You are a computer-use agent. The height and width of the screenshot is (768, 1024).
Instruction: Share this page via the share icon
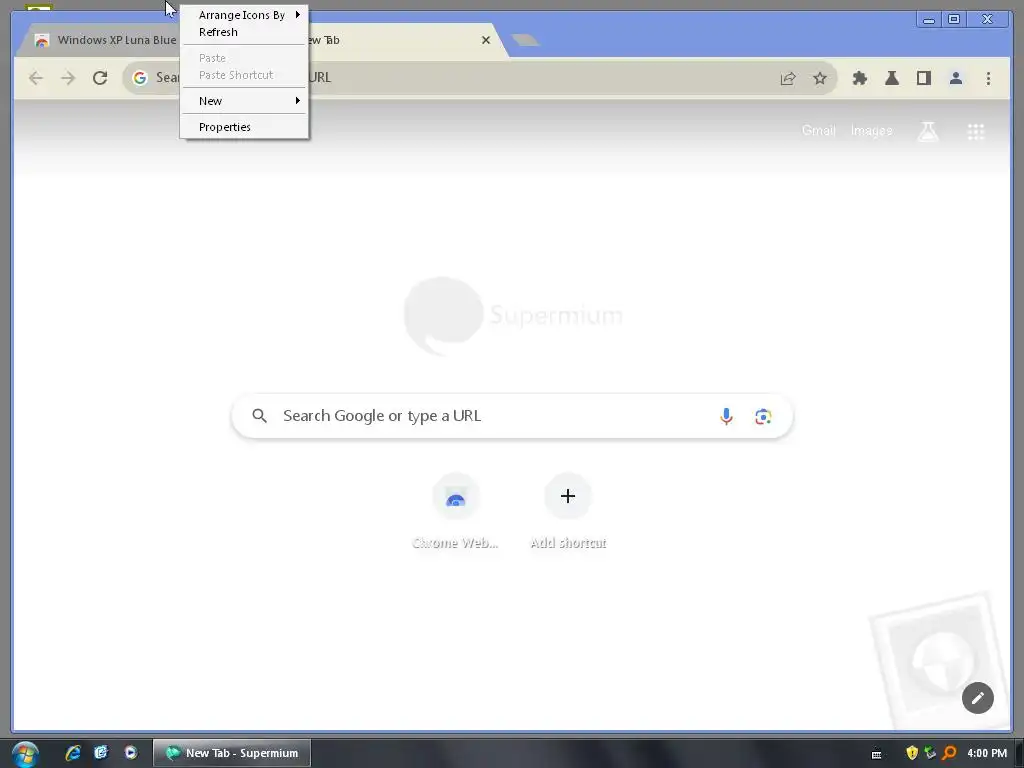point(788,78)
